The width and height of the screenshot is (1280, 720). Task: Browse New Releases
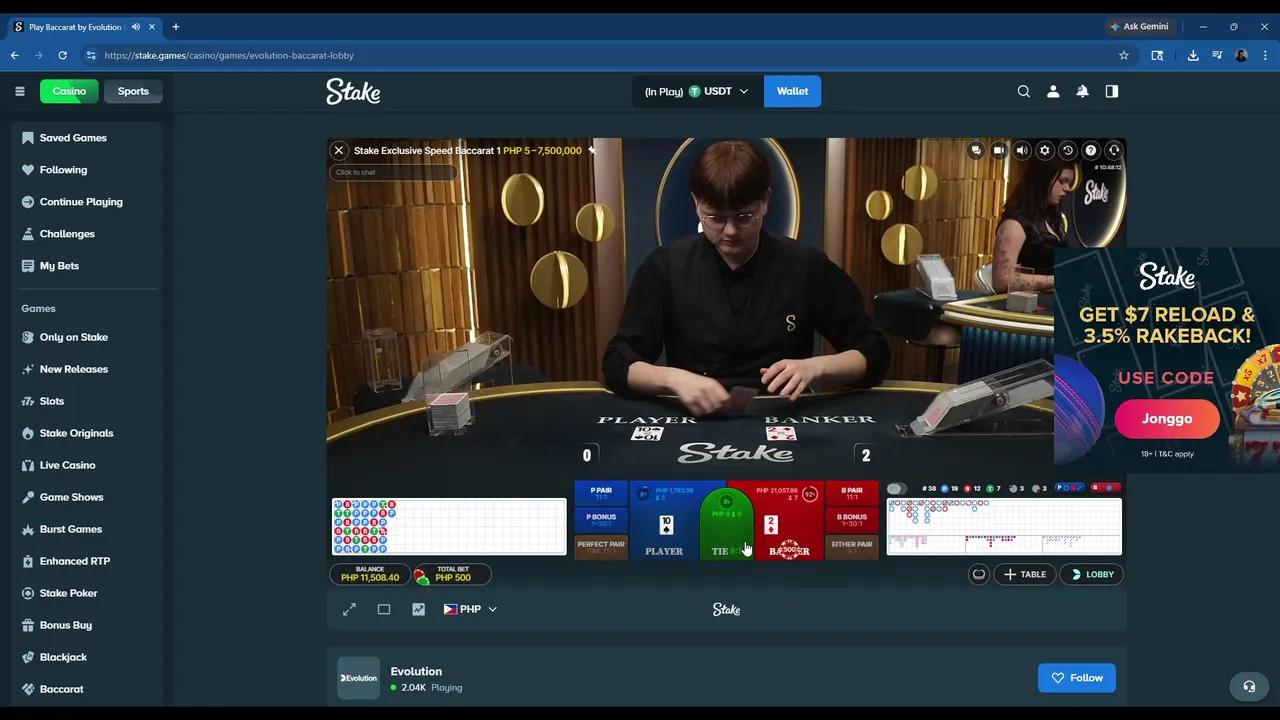[x=87, y=369]
